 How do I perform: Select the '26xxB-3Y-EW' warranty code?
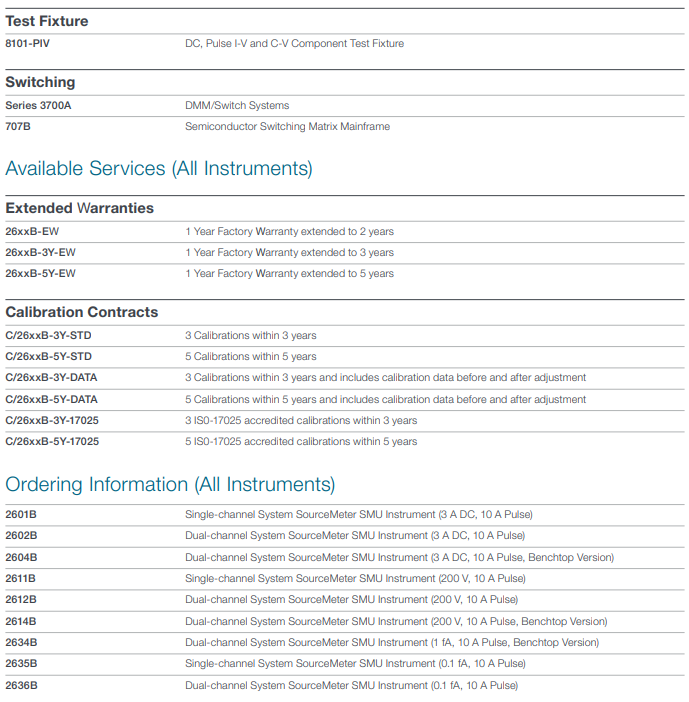pyautogui.click(x=40, y=253)
